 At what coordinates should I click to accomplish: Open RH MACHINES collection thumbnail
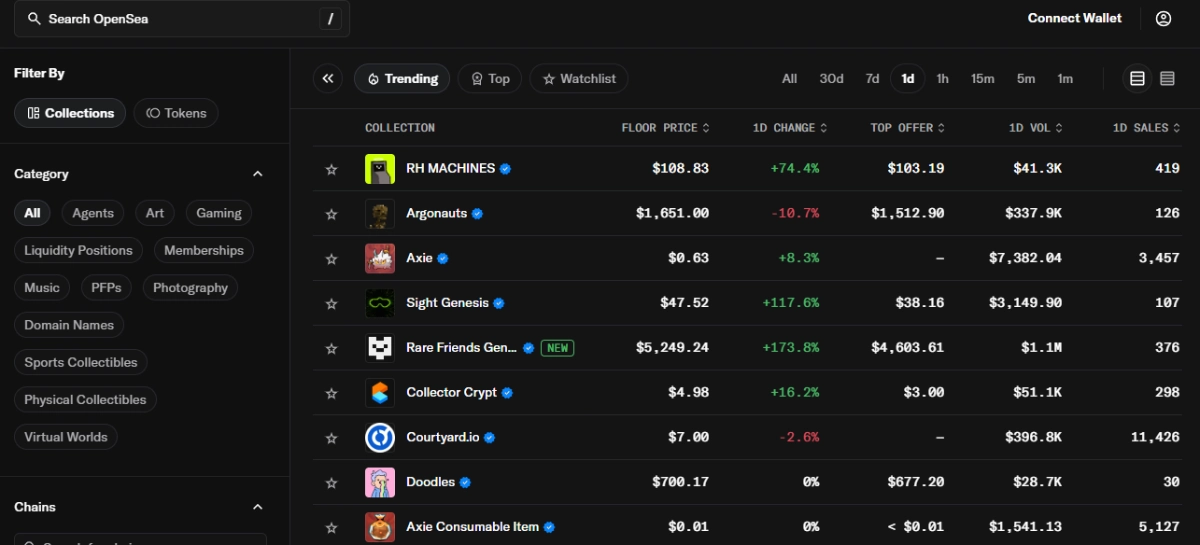[380, 169]
